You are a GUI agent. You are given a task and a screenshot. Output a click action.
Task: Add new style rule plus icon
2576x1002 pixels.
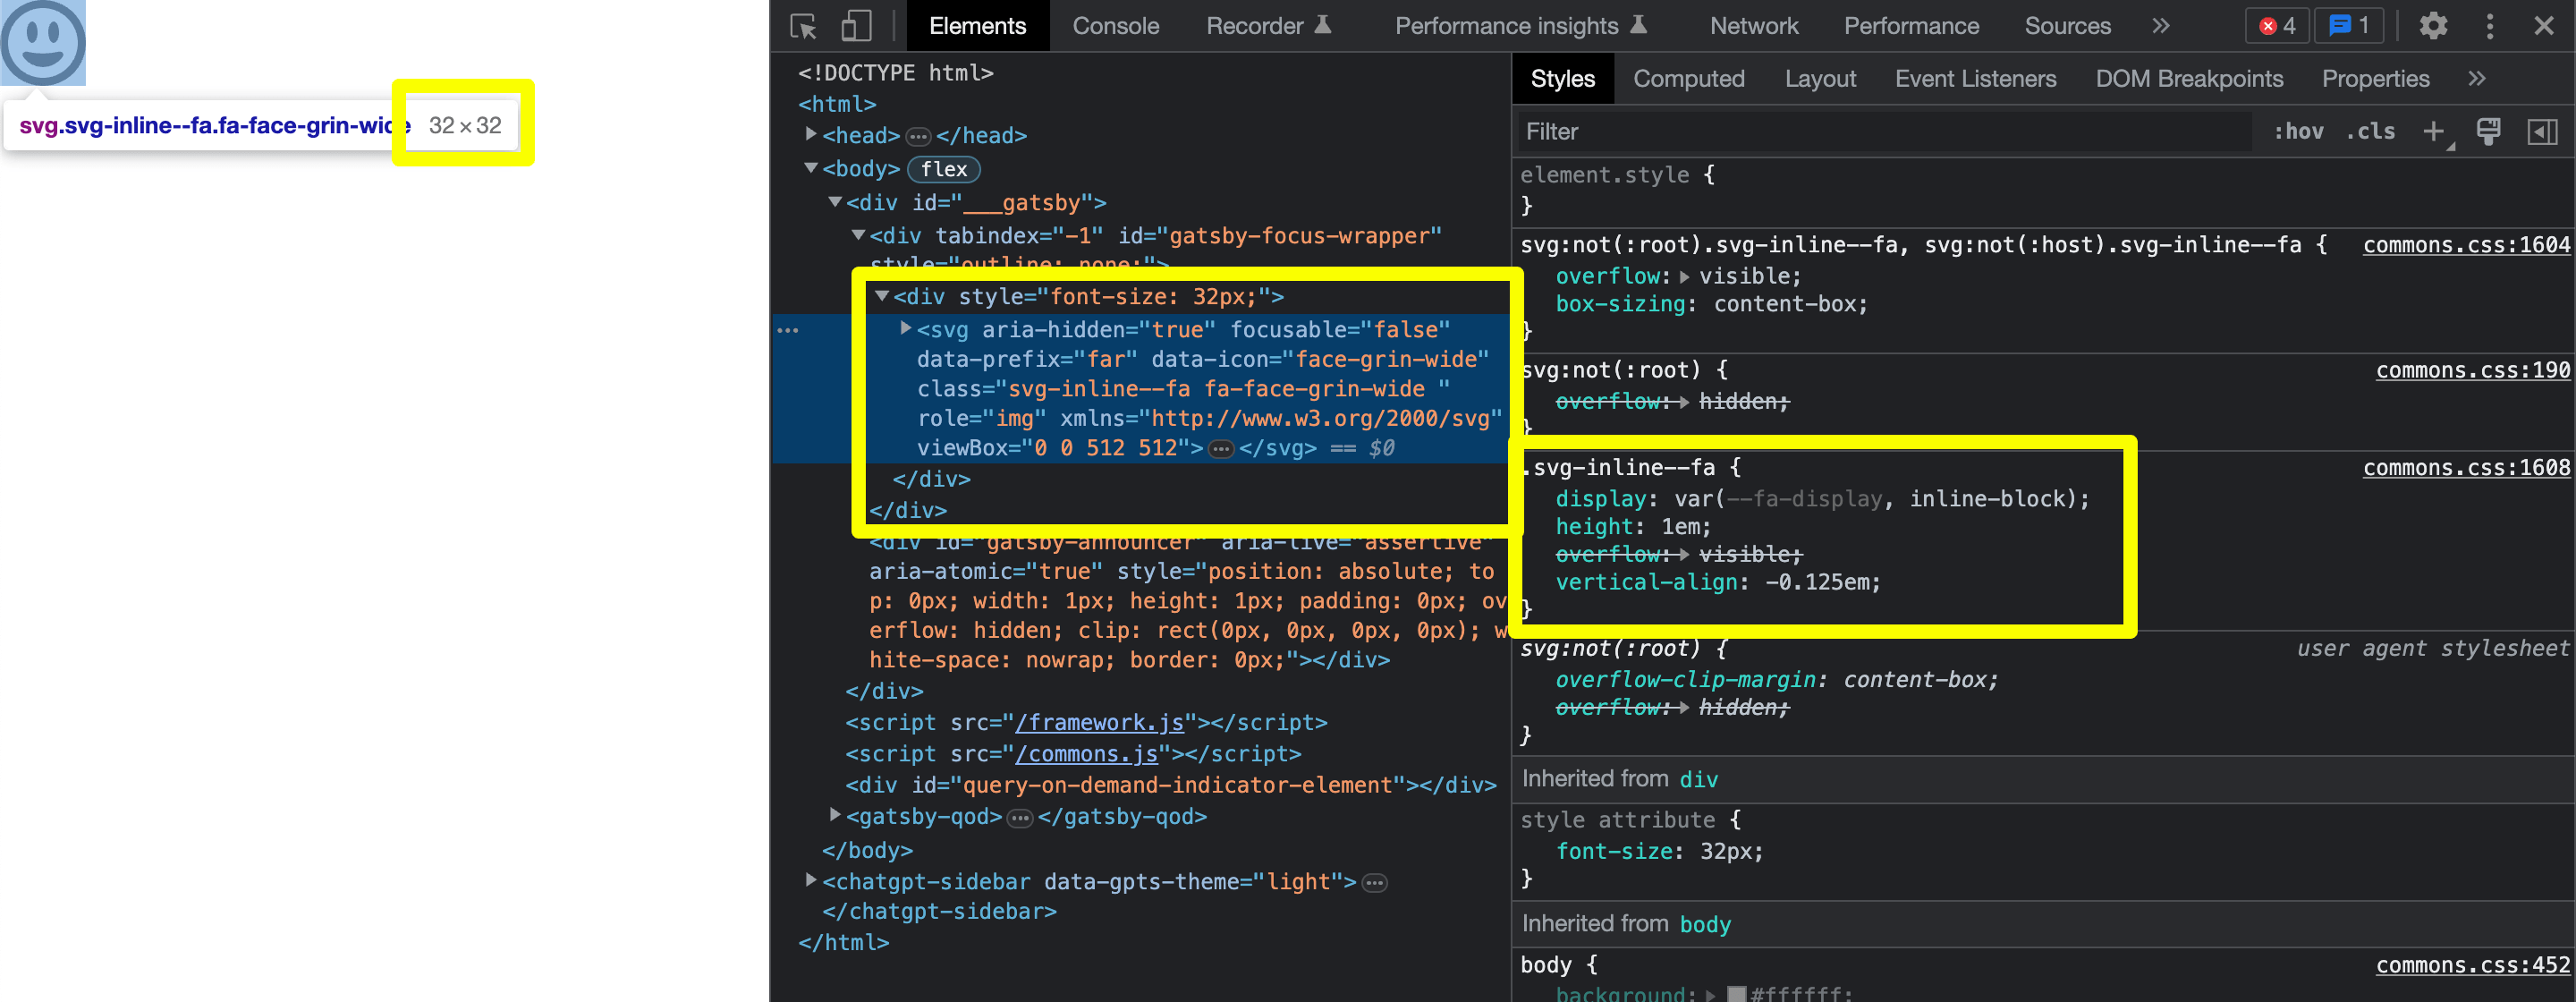click(x=2434, y=132)
